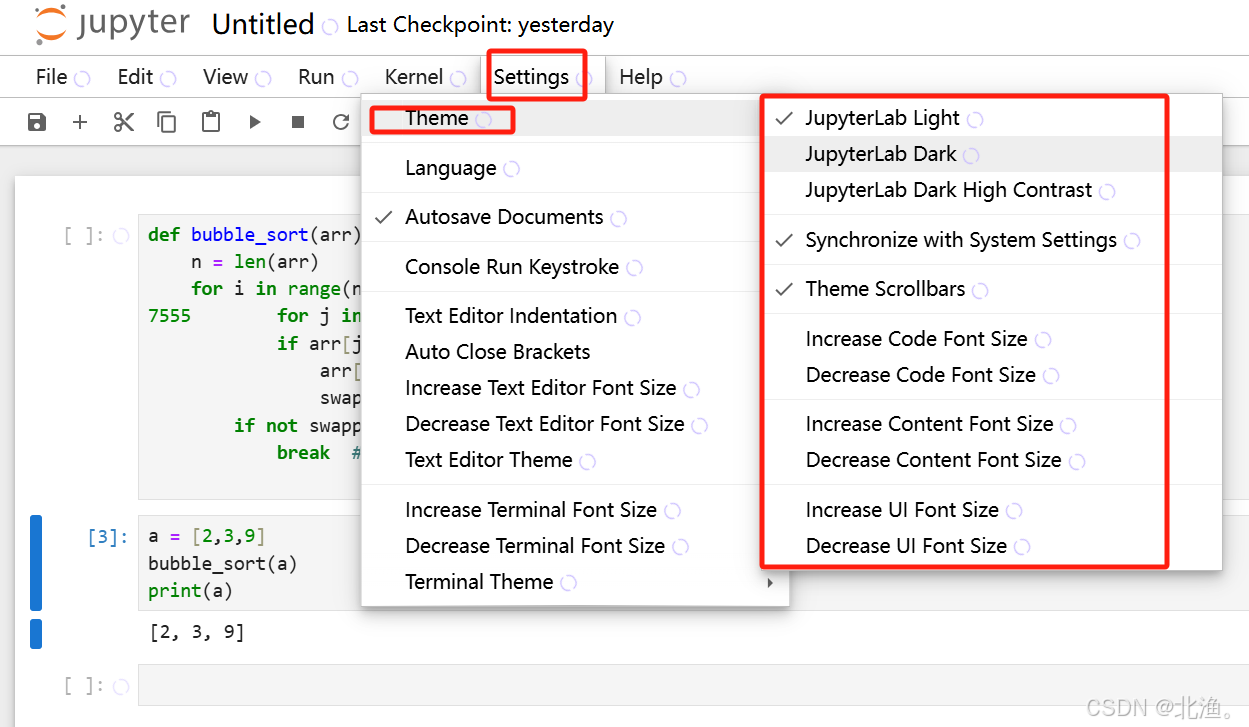The width and height of the screenshot is (1249, 727).
Task: Open the View menu
Action: [226, 77]
